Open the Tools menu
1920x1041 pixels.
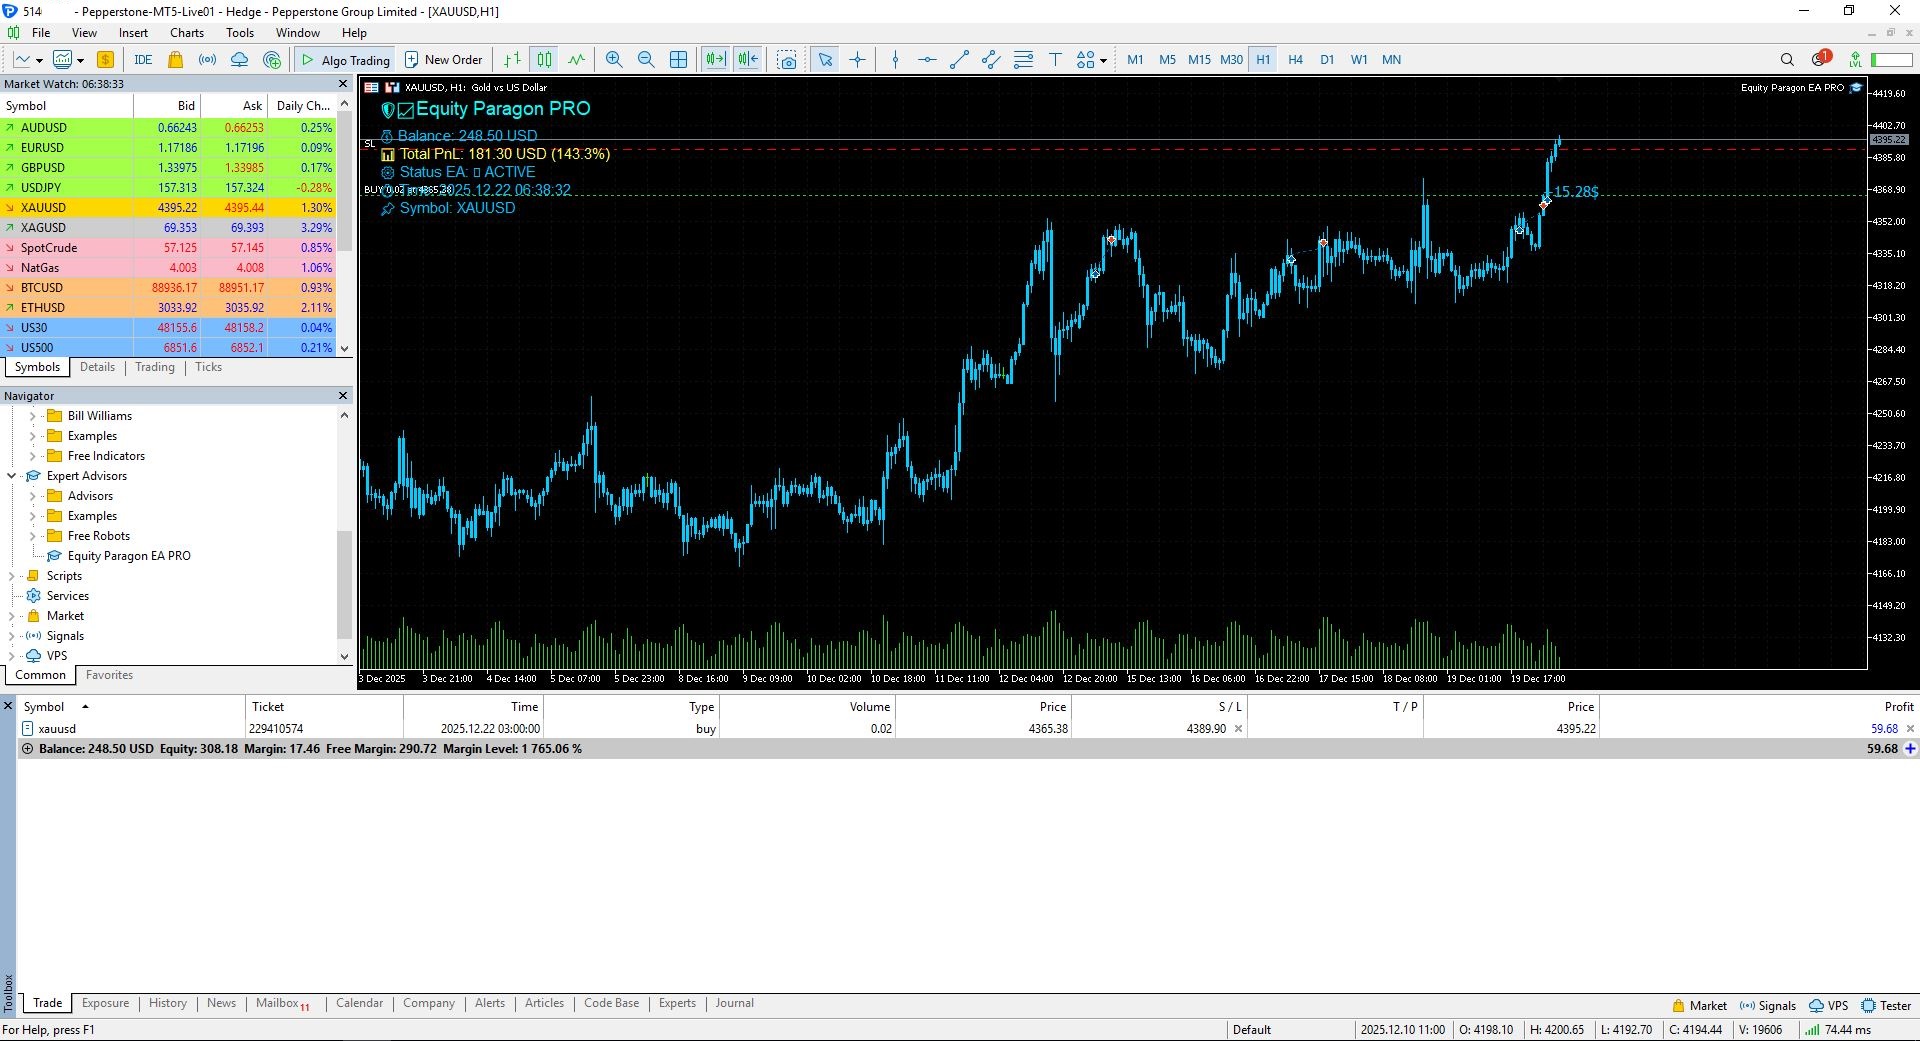[240, 33]
